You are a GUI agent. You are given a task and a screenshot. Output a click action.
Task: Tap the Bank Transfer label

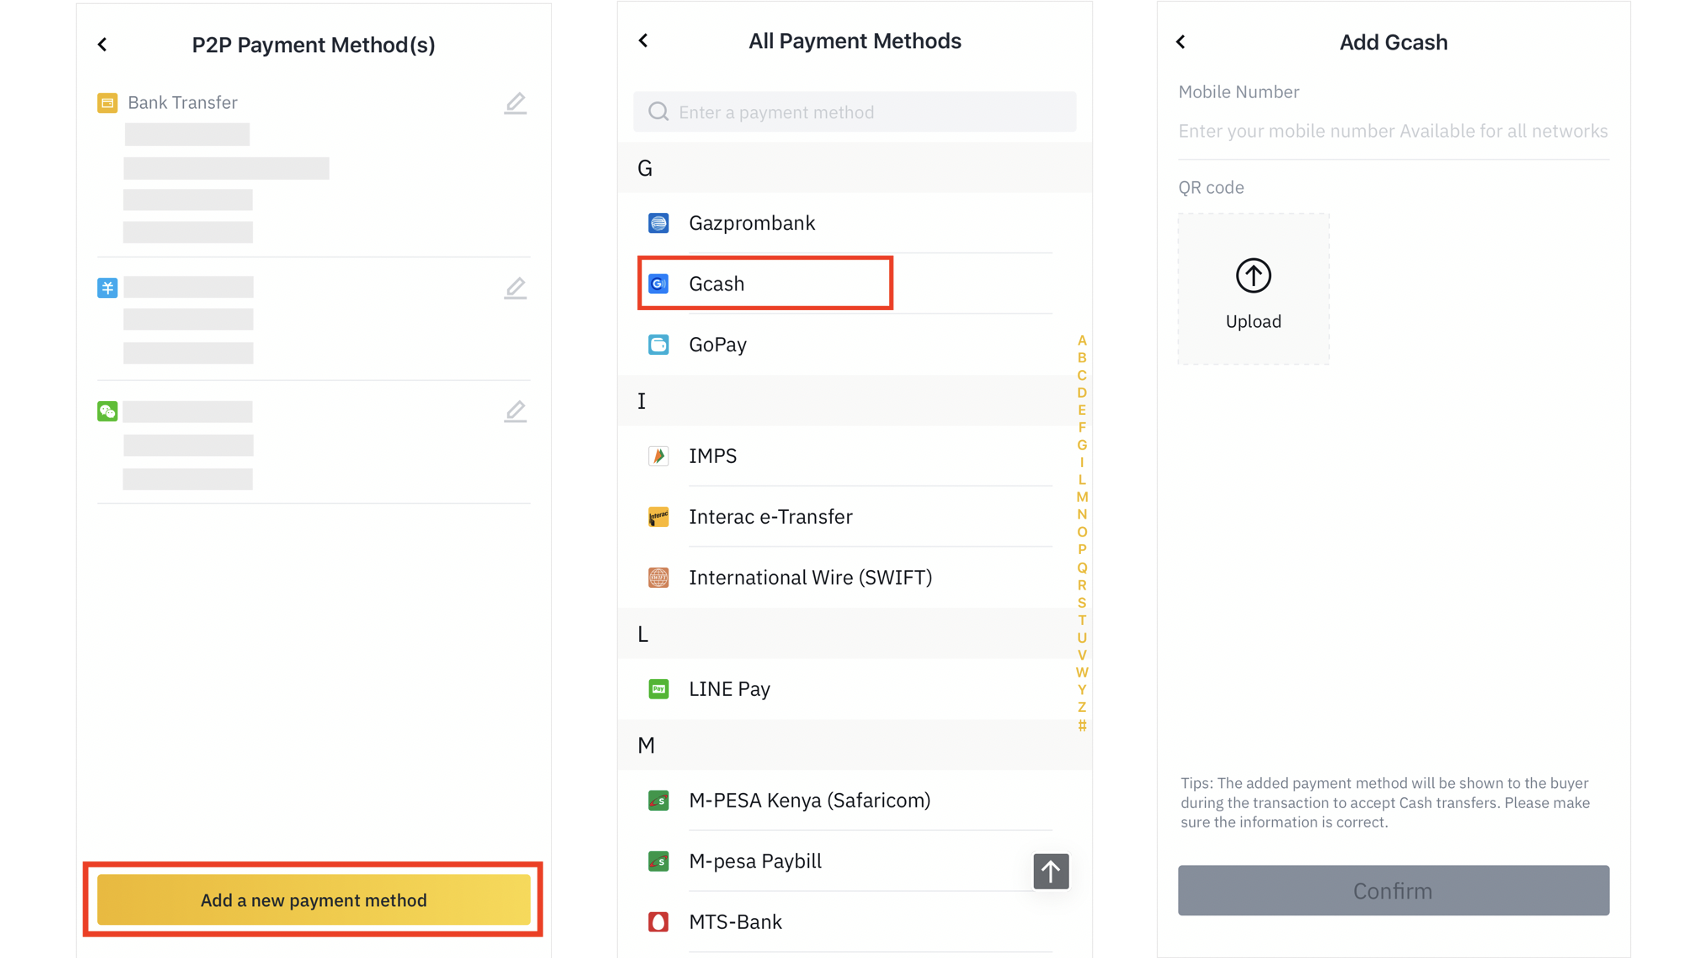182,102
